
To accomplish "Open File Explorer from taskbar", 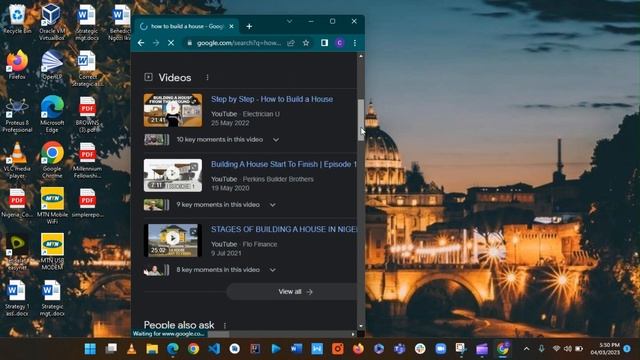I will [152, 349].
